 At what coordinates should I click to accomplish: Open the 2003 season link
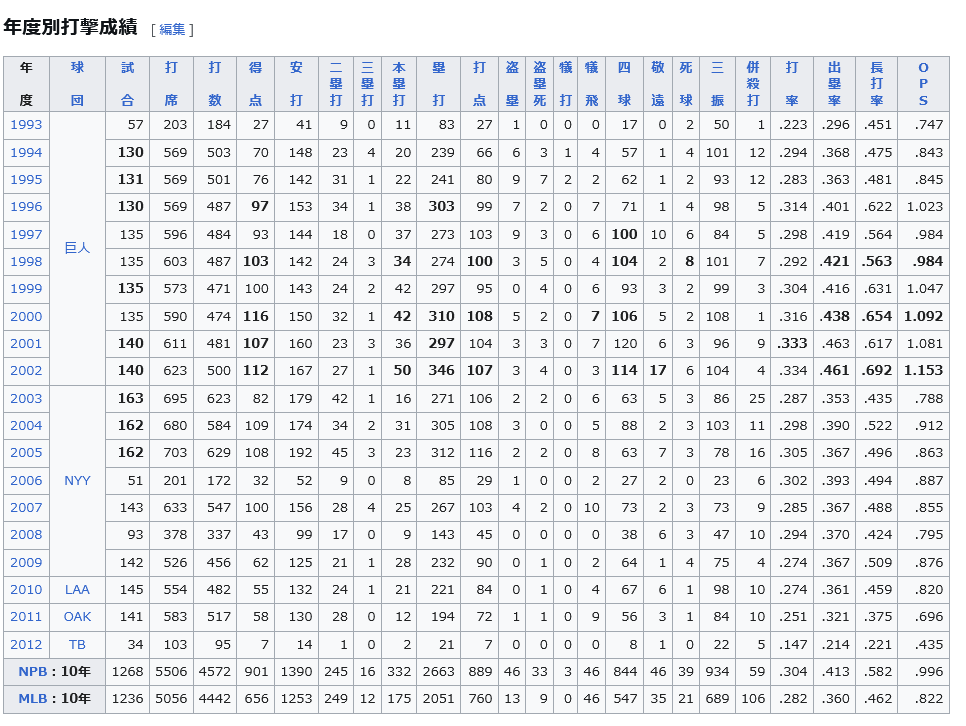click(x=26, y=399)
